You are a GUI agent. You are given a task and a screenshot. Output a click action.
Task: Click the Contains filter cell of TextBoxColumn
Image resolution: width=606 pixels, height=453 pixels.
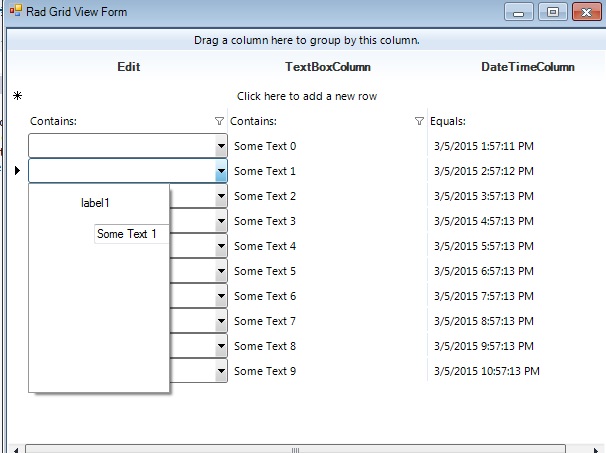click(318, 121)
